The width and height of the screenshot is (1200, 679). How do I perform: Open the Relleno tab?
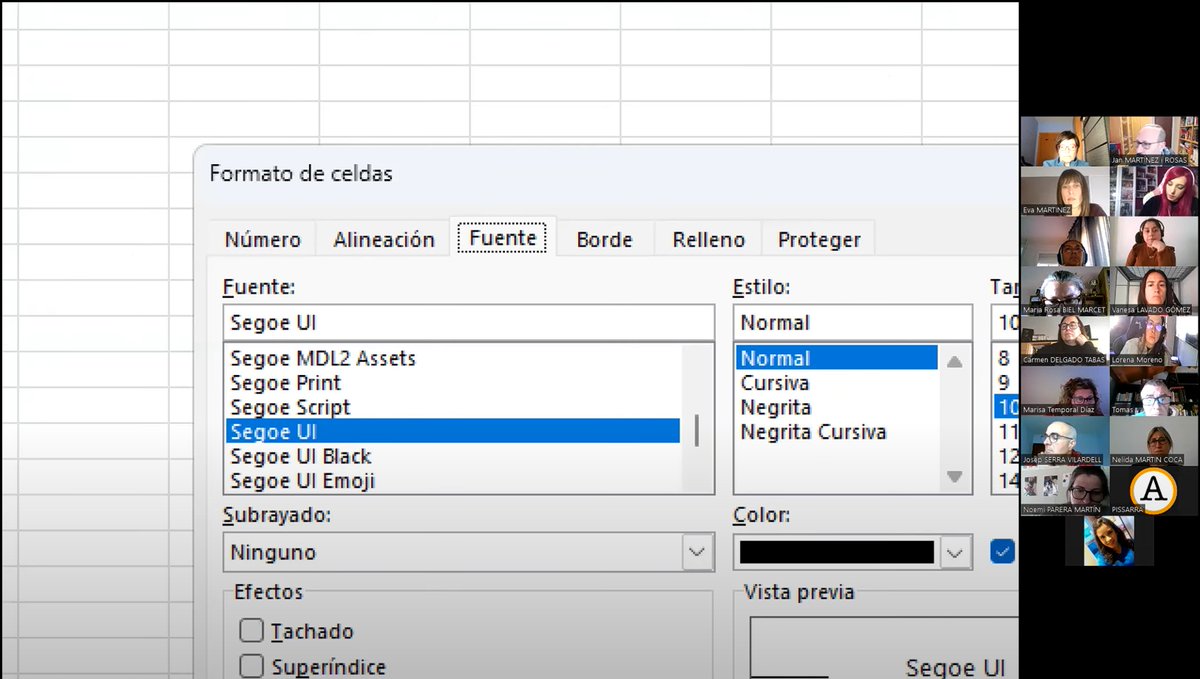[x=708, y=239]
